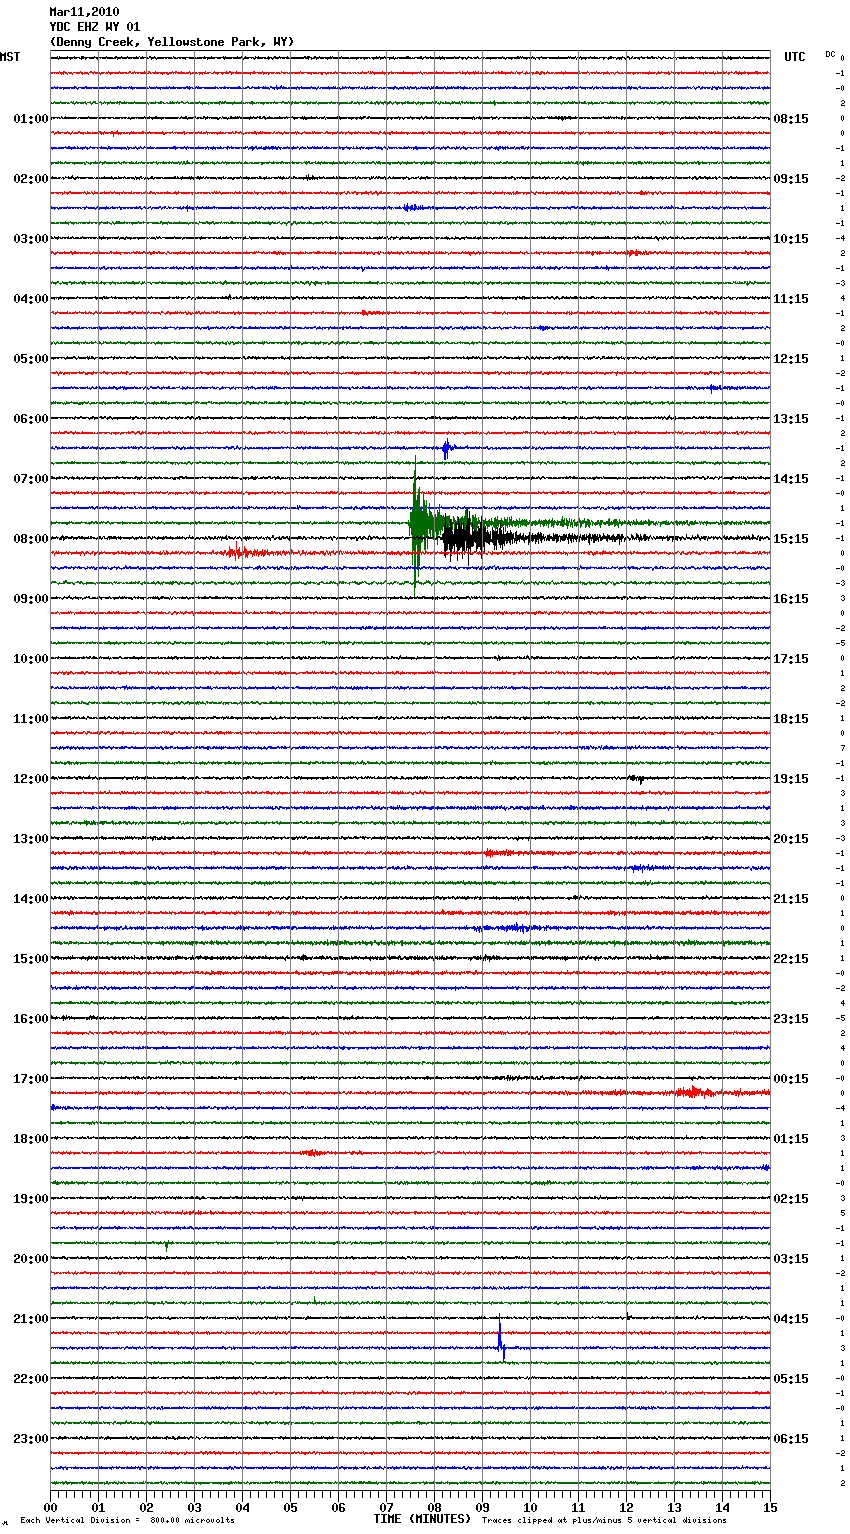Click the "08:00" MST hour label
Viewport: 850px width, 1534px height.
(30, 539)
